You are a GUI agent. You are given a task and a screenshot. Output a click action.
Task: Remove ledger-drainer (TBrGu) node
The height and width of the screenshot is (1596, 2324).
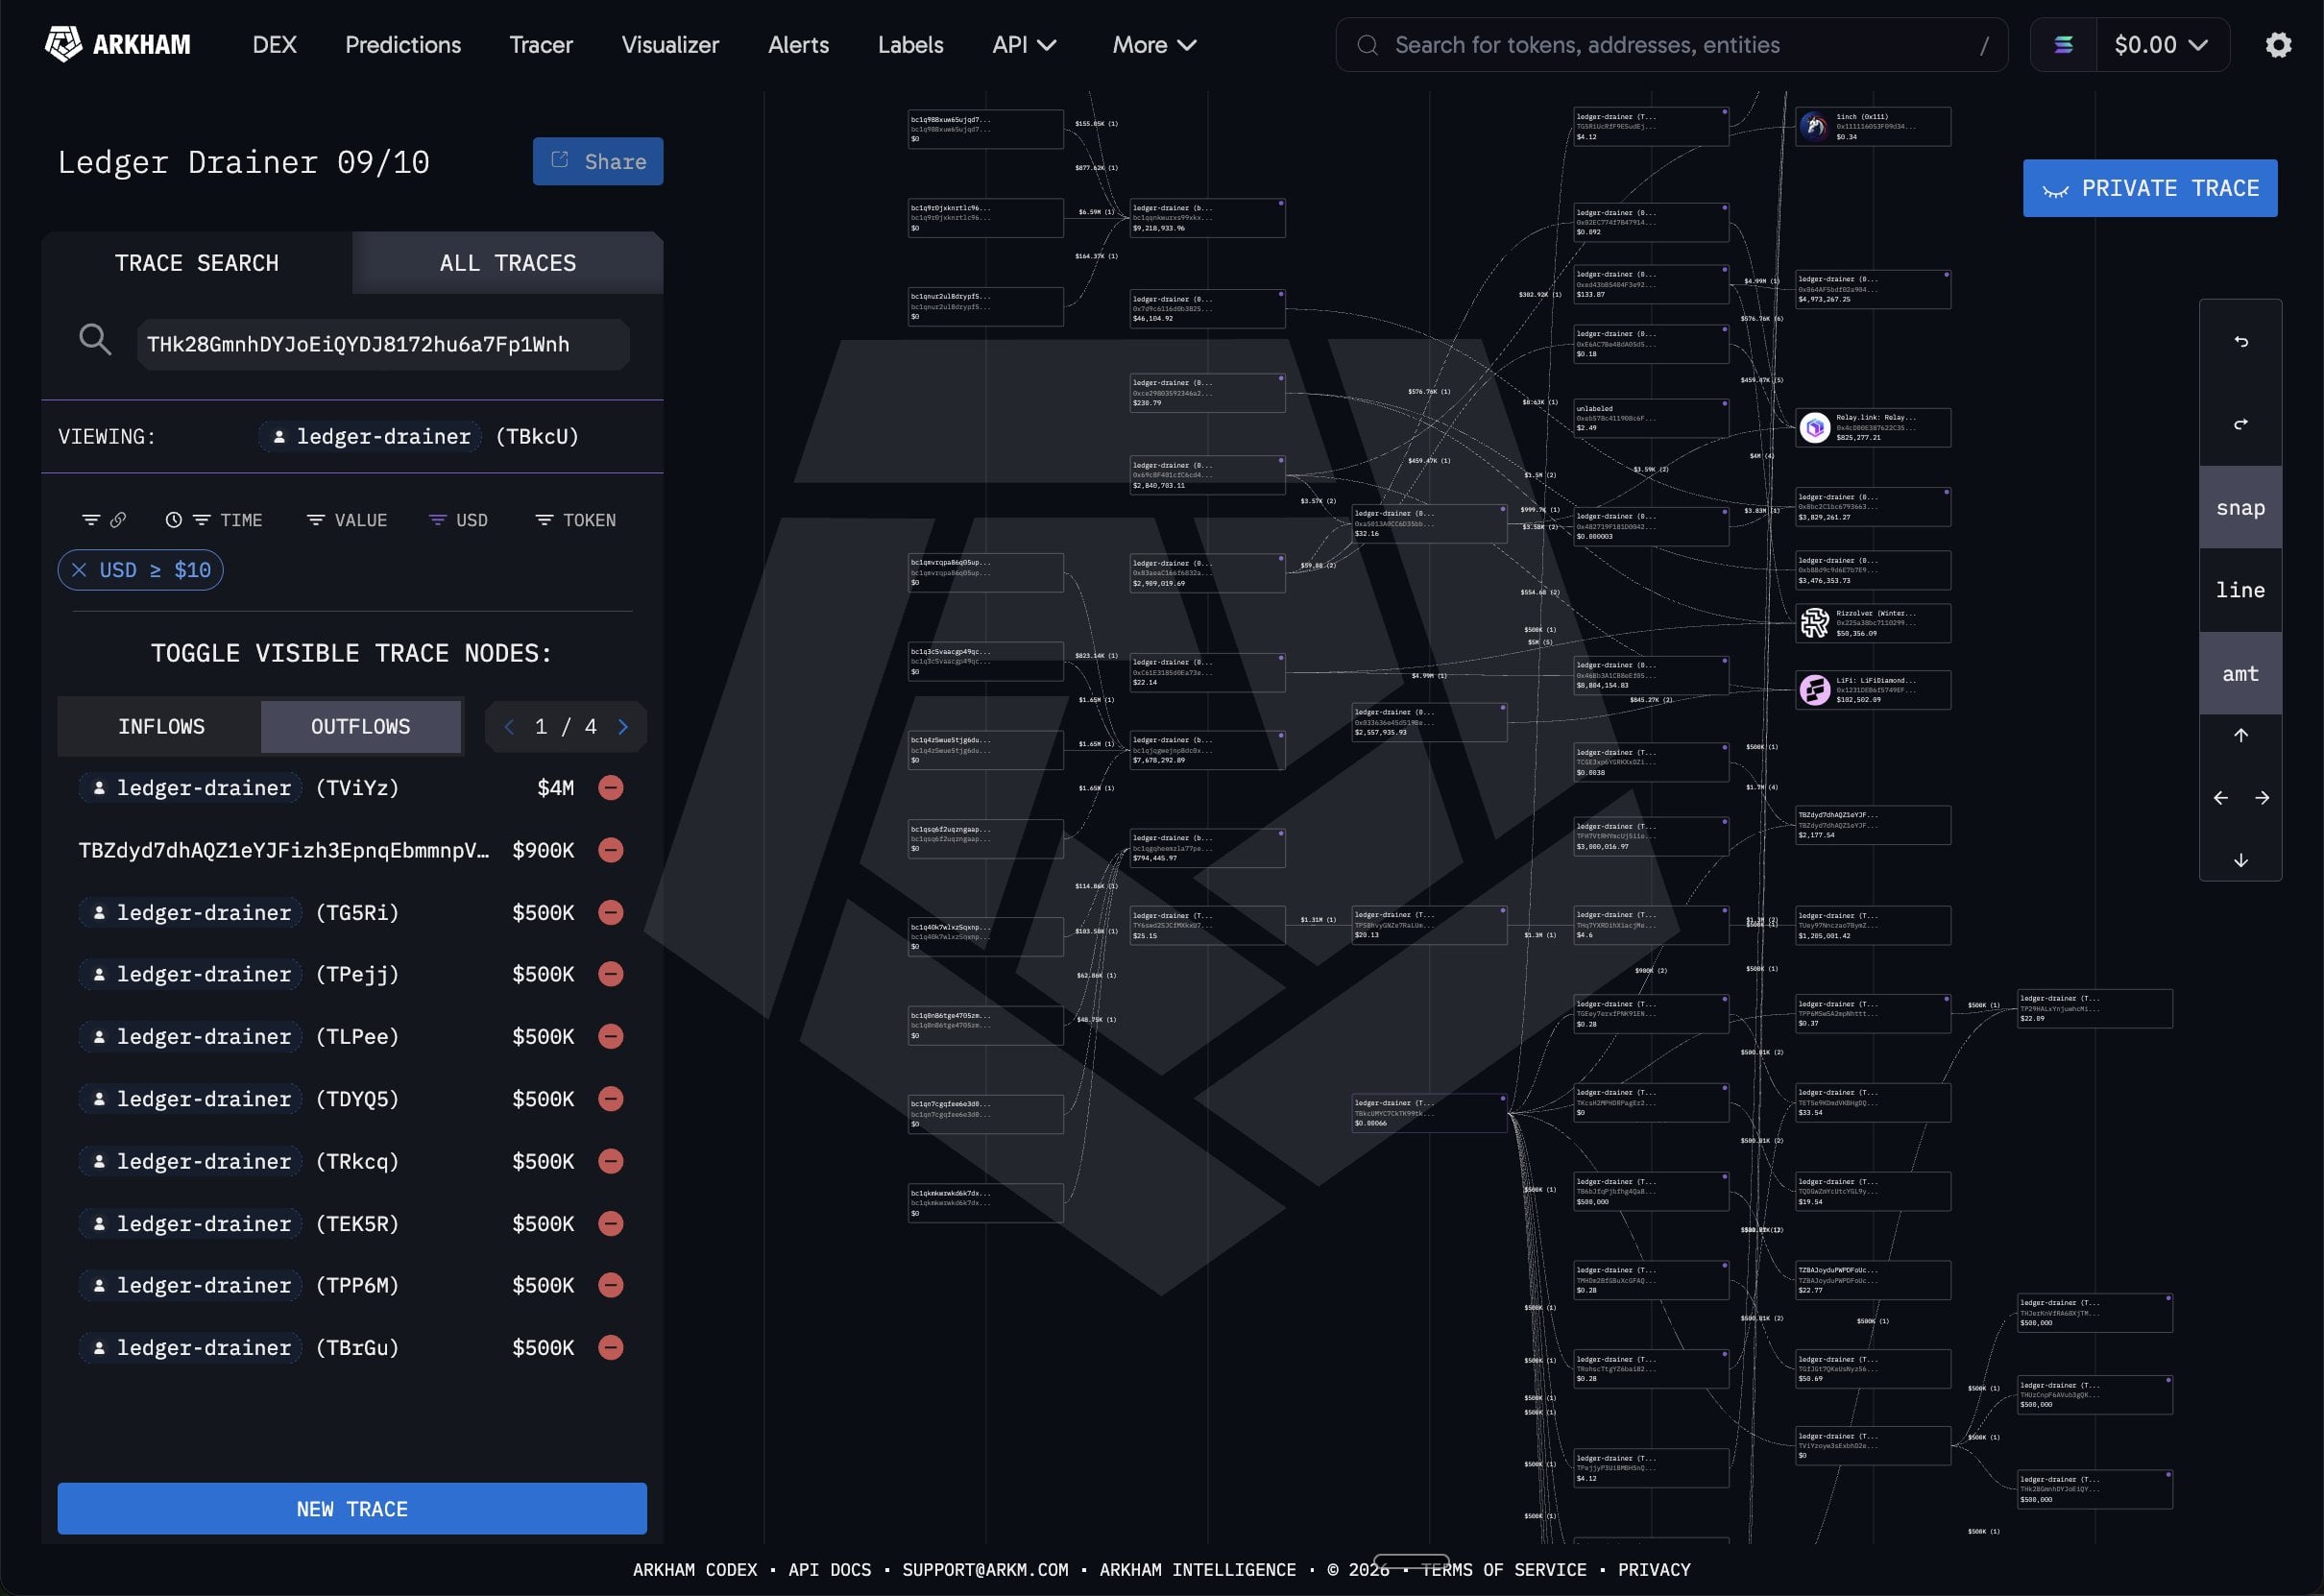pyautogui.click(x=611, y=1347)
